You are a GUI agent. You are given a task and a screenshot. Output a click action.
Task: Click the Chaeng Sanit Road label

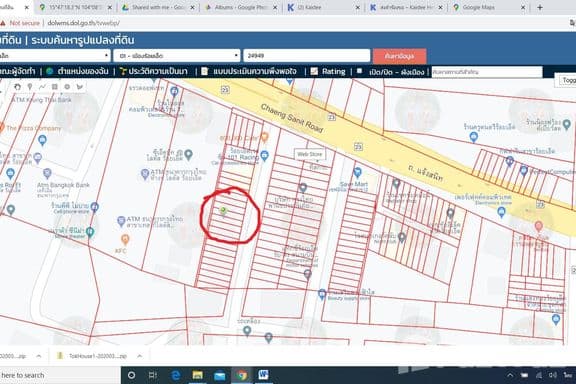[x=292, y=118]
